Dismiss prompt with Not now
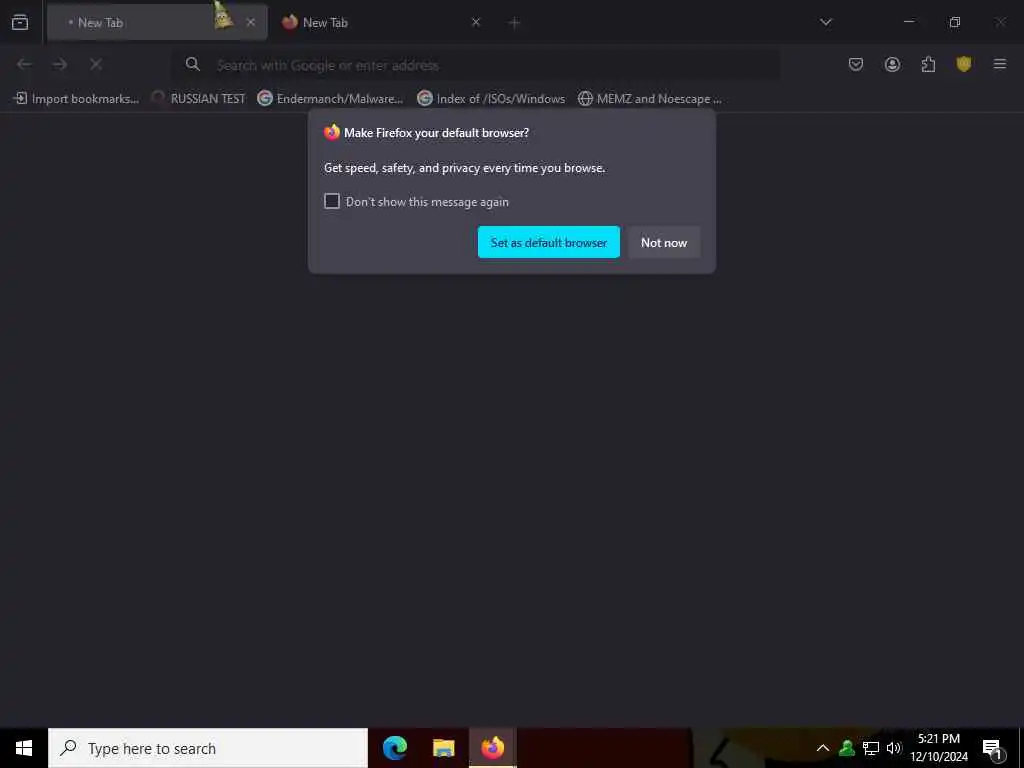Viewport: 1024px width, 768px height. click(664, 242)
